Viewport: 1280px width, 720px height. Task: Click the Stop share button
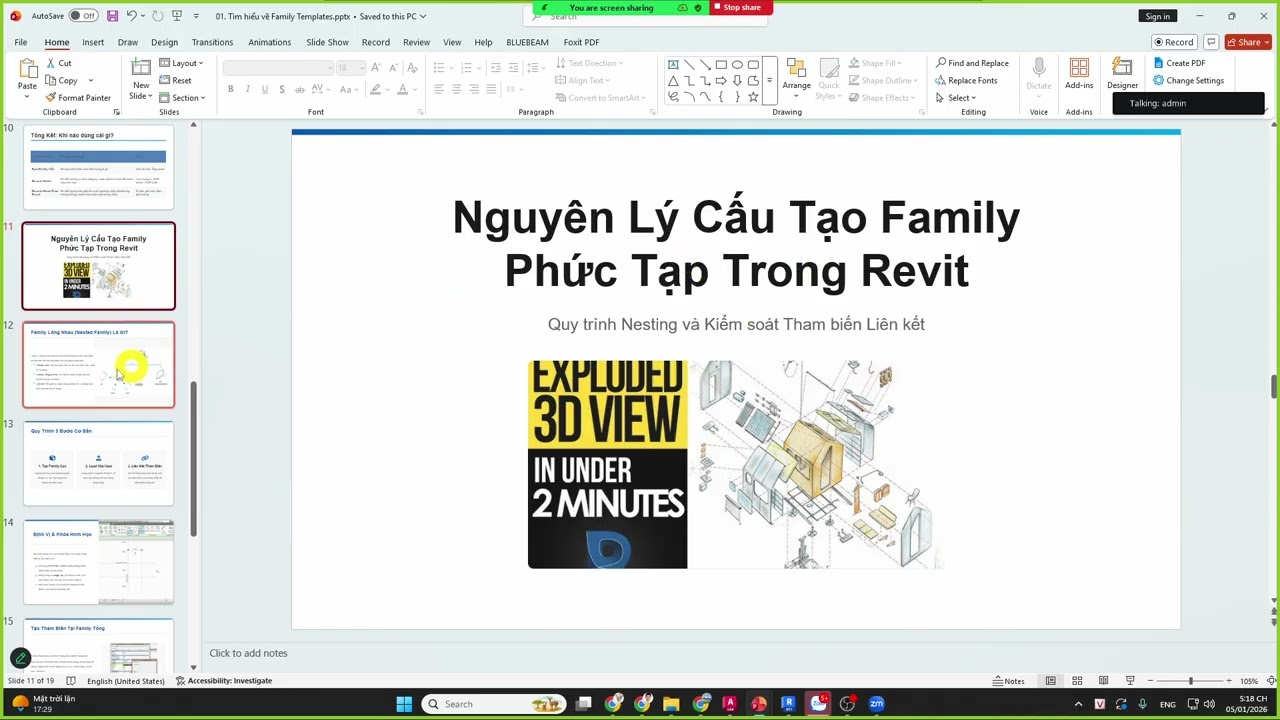741,7
